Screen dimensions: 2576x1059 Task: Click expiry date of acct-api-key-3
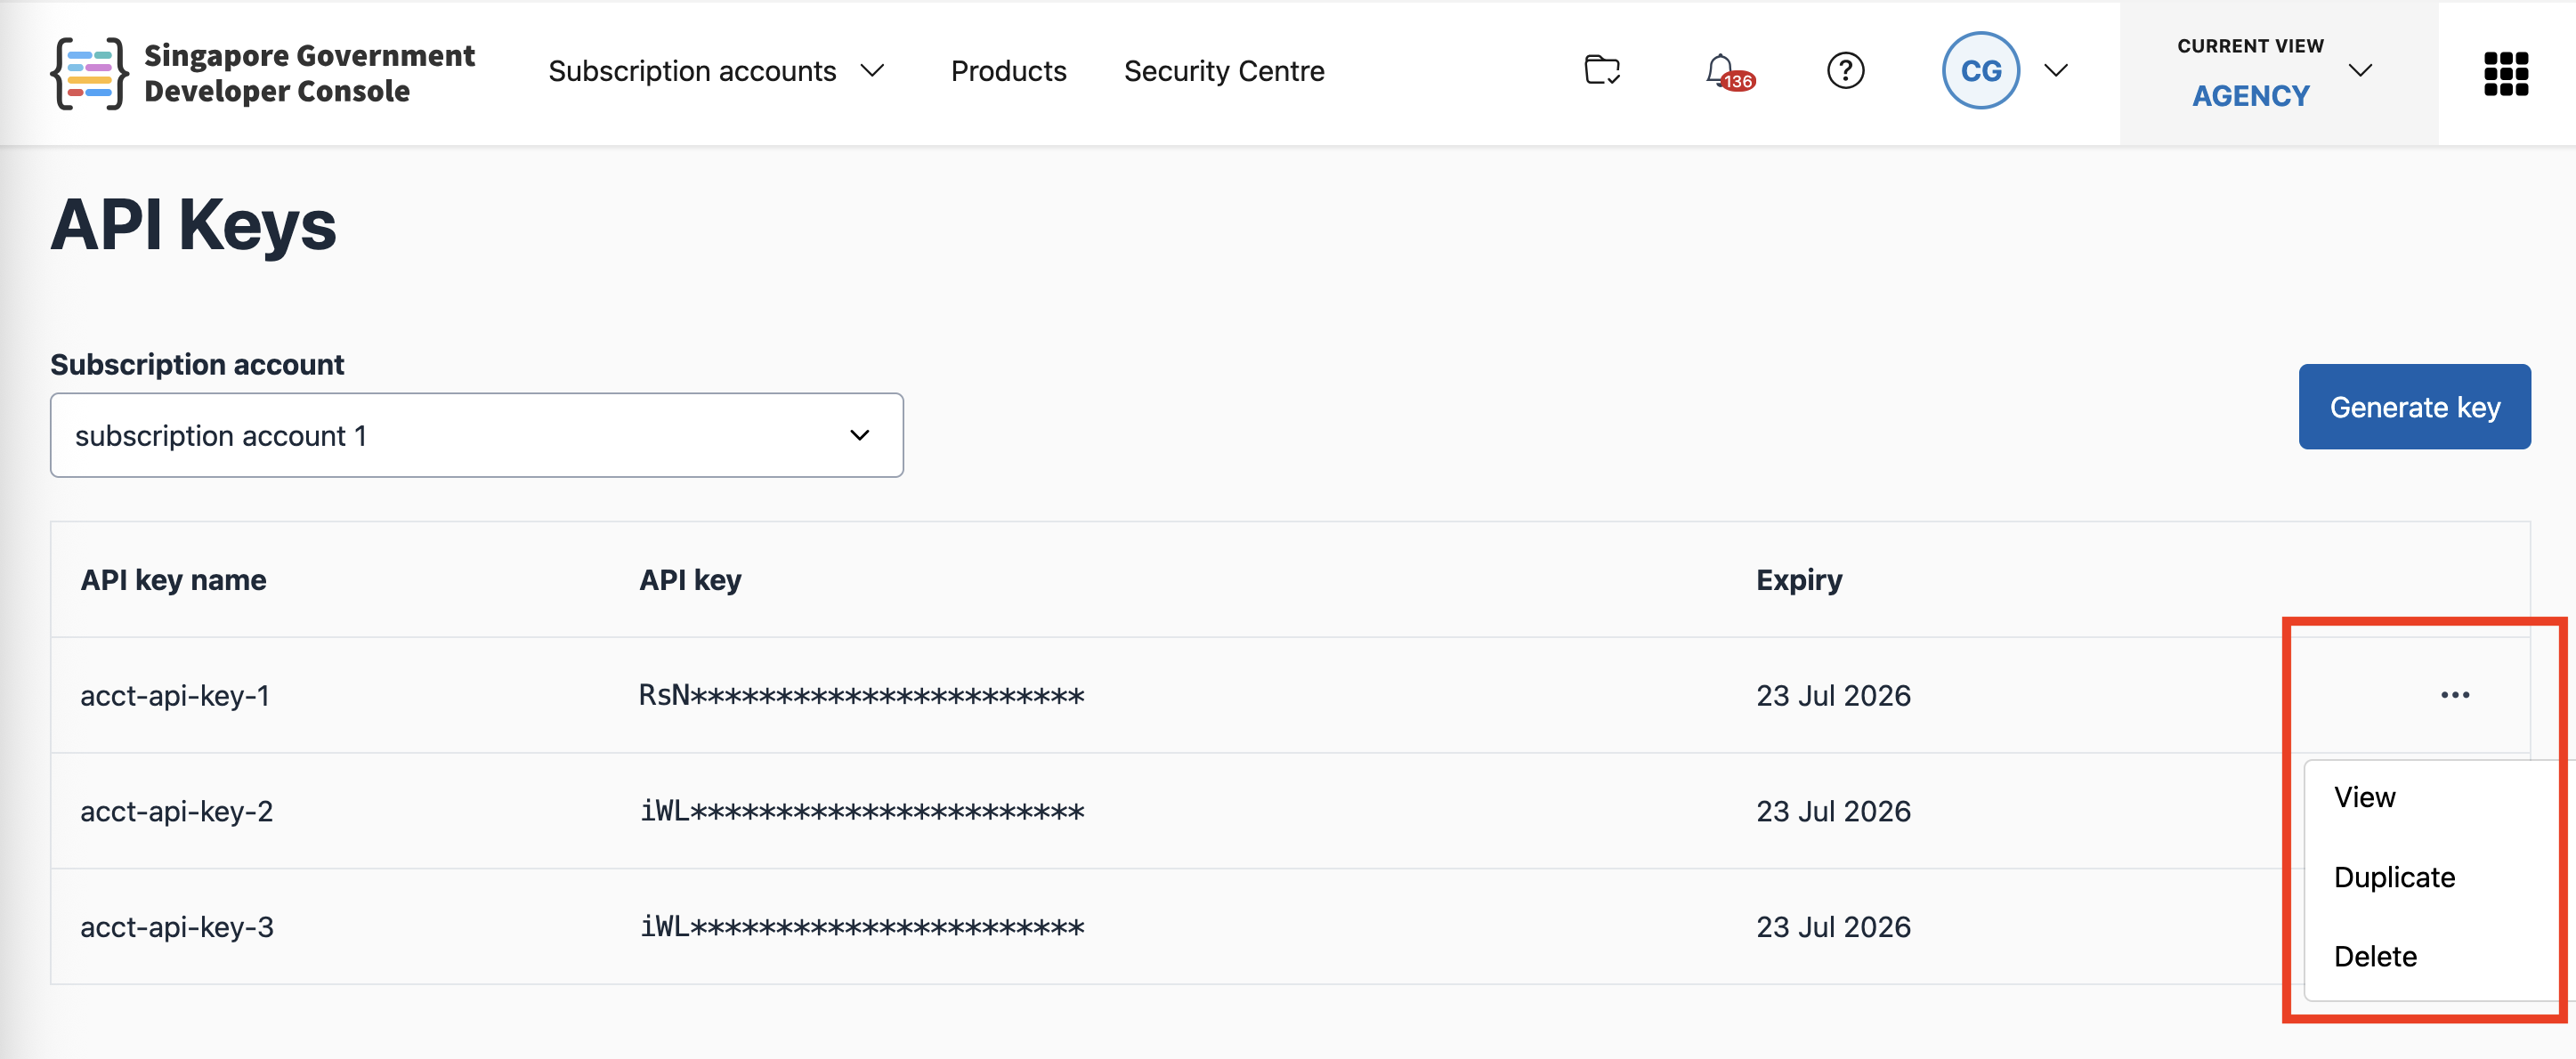[x=1833, y=927]
